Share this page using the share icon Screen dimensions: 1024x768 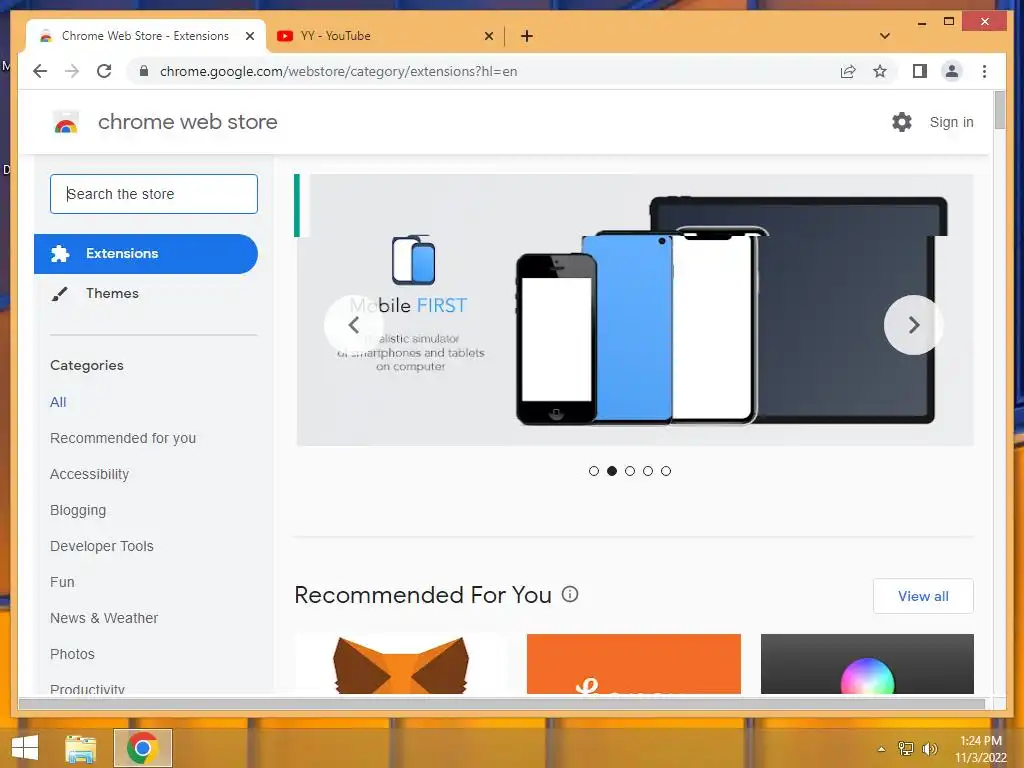point(848,71)
